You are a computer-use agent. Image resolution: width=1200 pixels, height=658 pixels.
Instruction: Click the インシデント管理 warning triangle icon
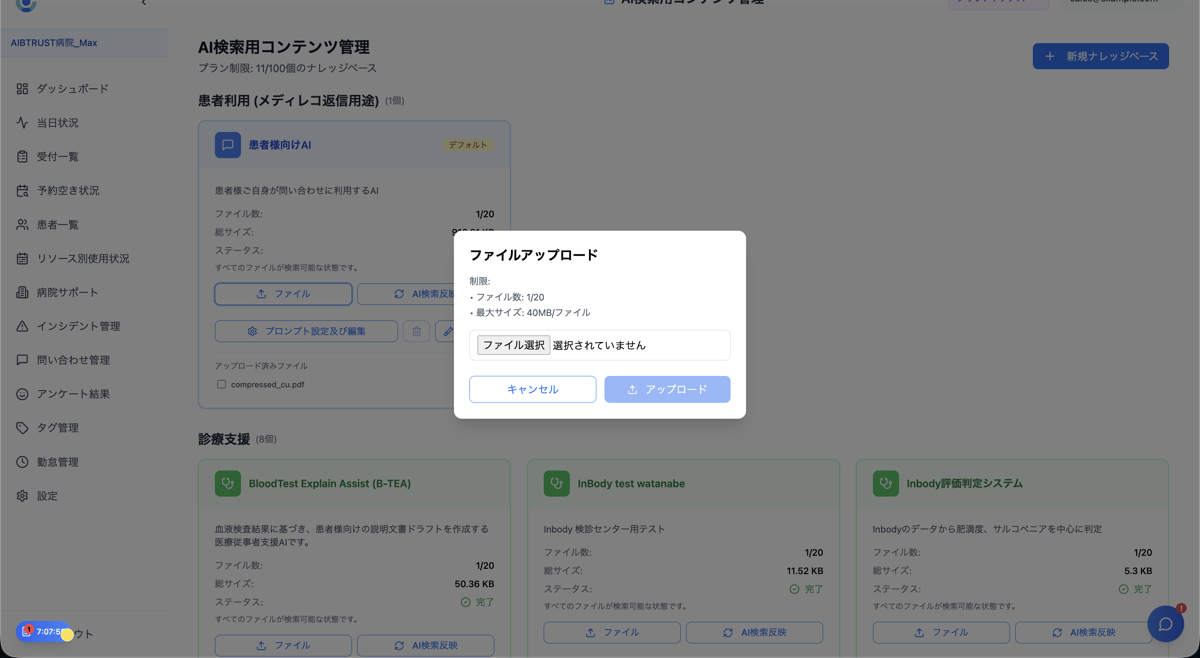click(20, 324)
